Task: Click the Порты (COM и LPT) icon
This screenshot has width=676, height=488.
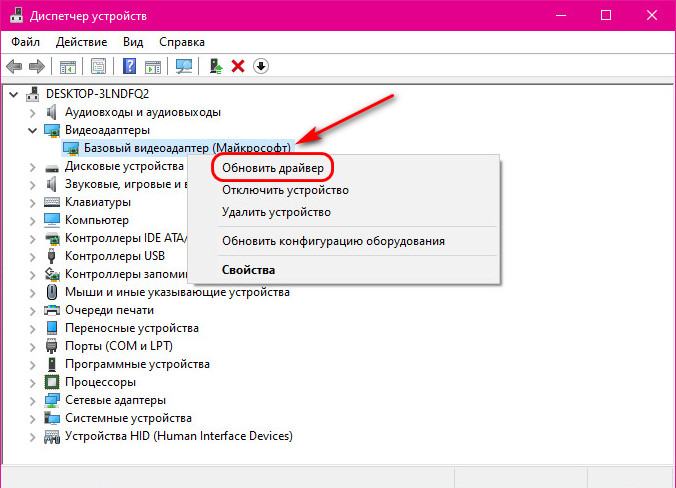Action: pyautogui.click(x=52, y=346)
